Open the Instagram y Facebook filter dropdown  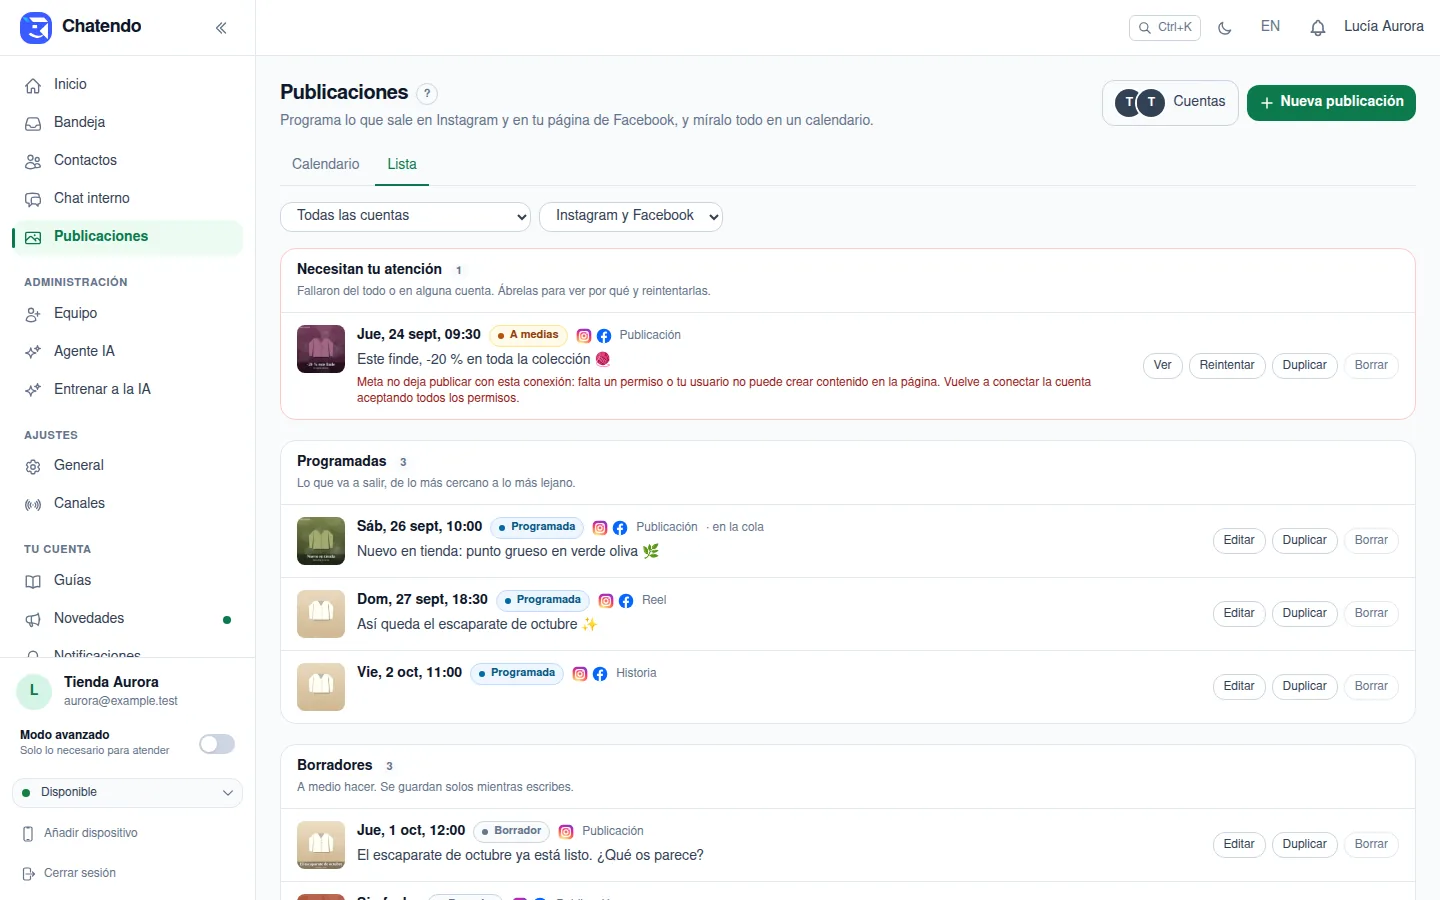[631, 216]
